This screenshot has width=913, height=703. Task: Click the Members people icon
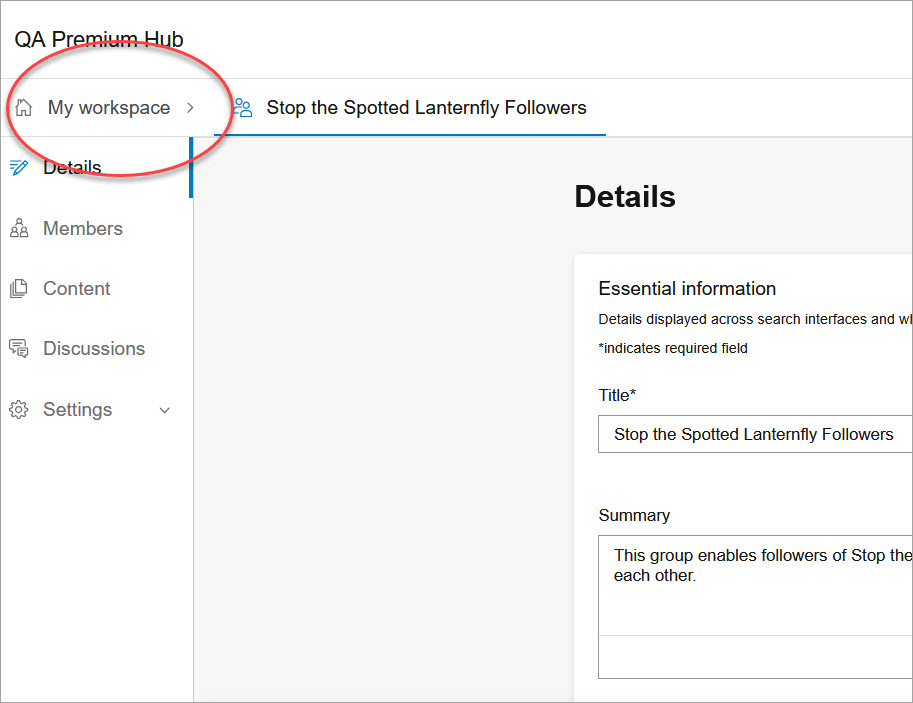coord(18,229)
